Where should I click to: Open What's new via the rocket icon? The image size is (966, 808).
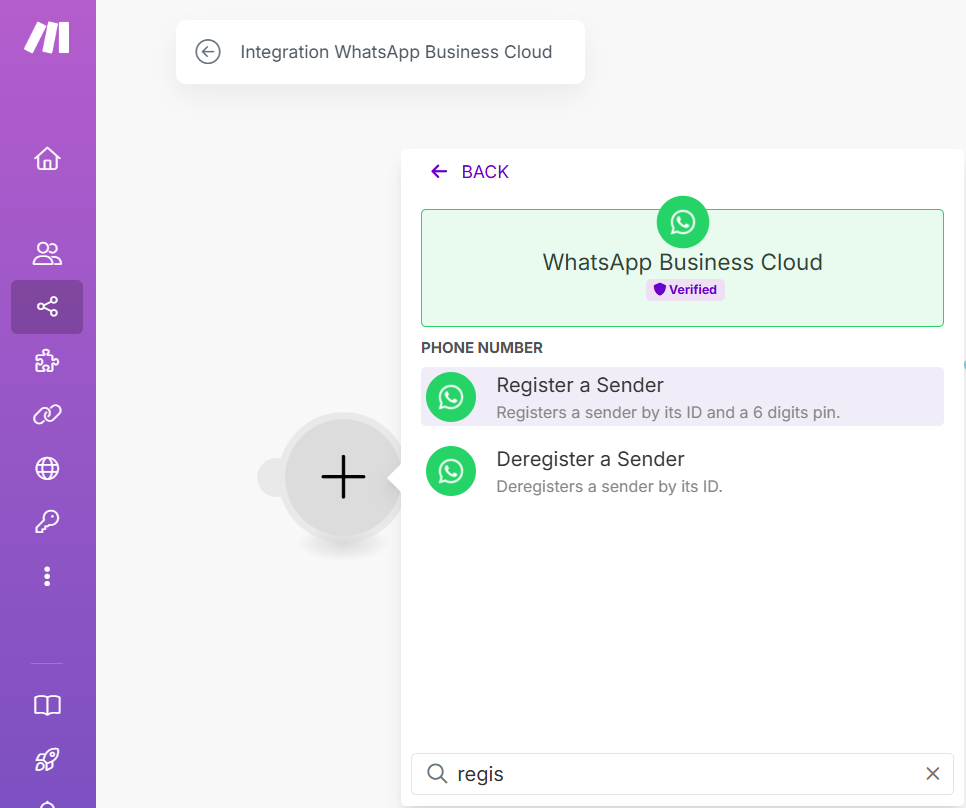pos(47,759)
